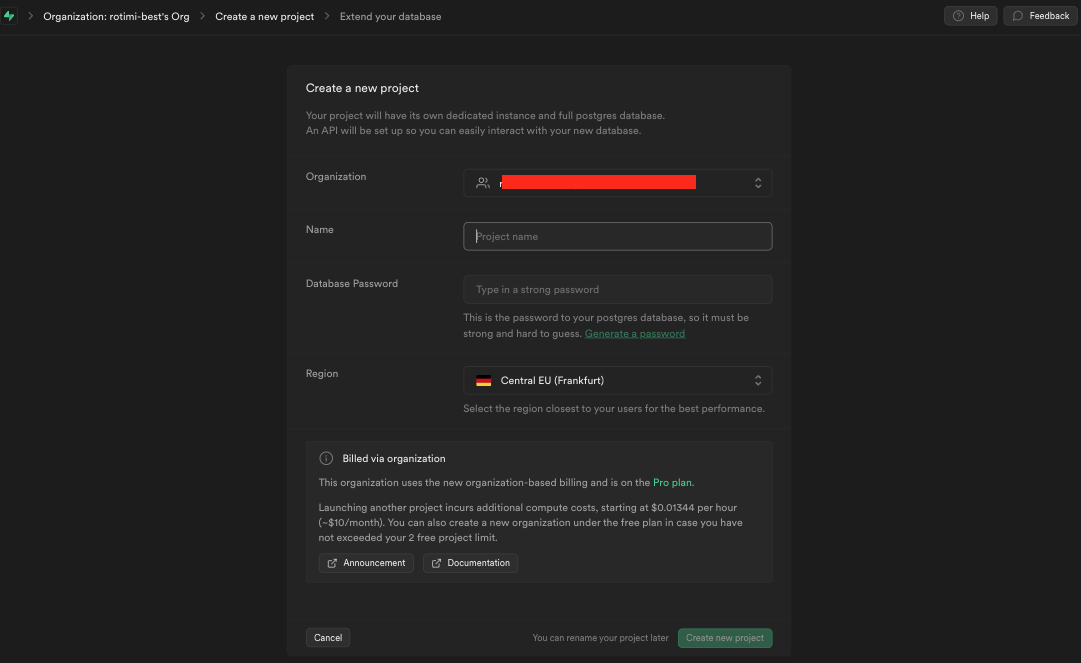Select the Extend your database breadcrumb
The image size is (1081, 663).
pos(390,16)
